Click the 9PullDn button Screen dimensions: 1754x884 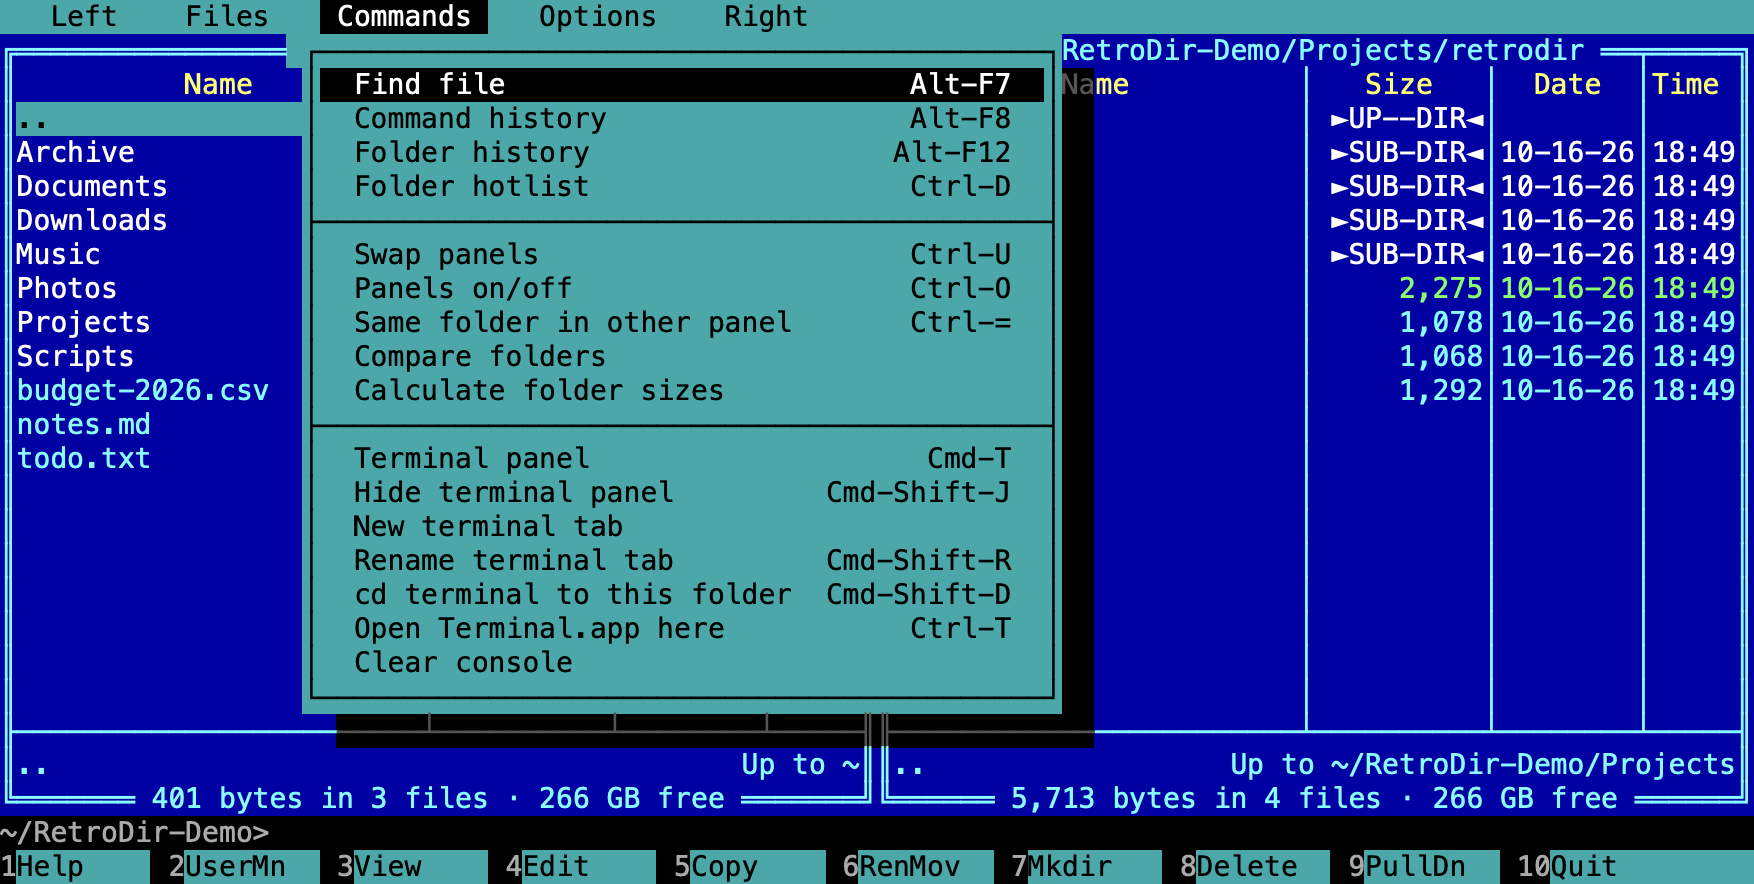(1424, 867)
